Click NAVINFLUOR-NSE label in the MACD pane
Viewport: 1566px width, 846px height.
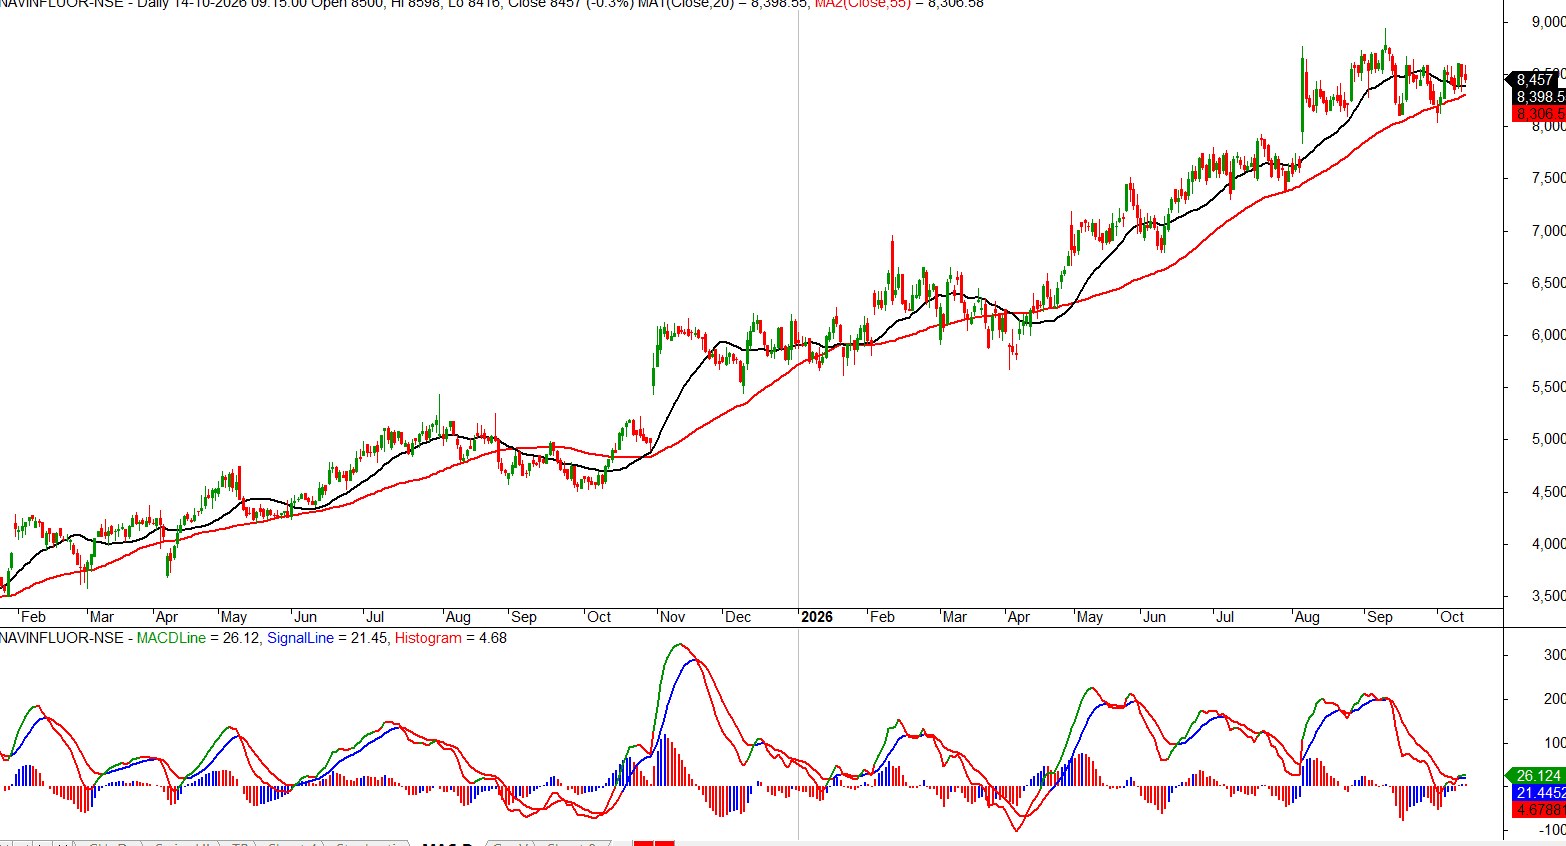[62, 638]
